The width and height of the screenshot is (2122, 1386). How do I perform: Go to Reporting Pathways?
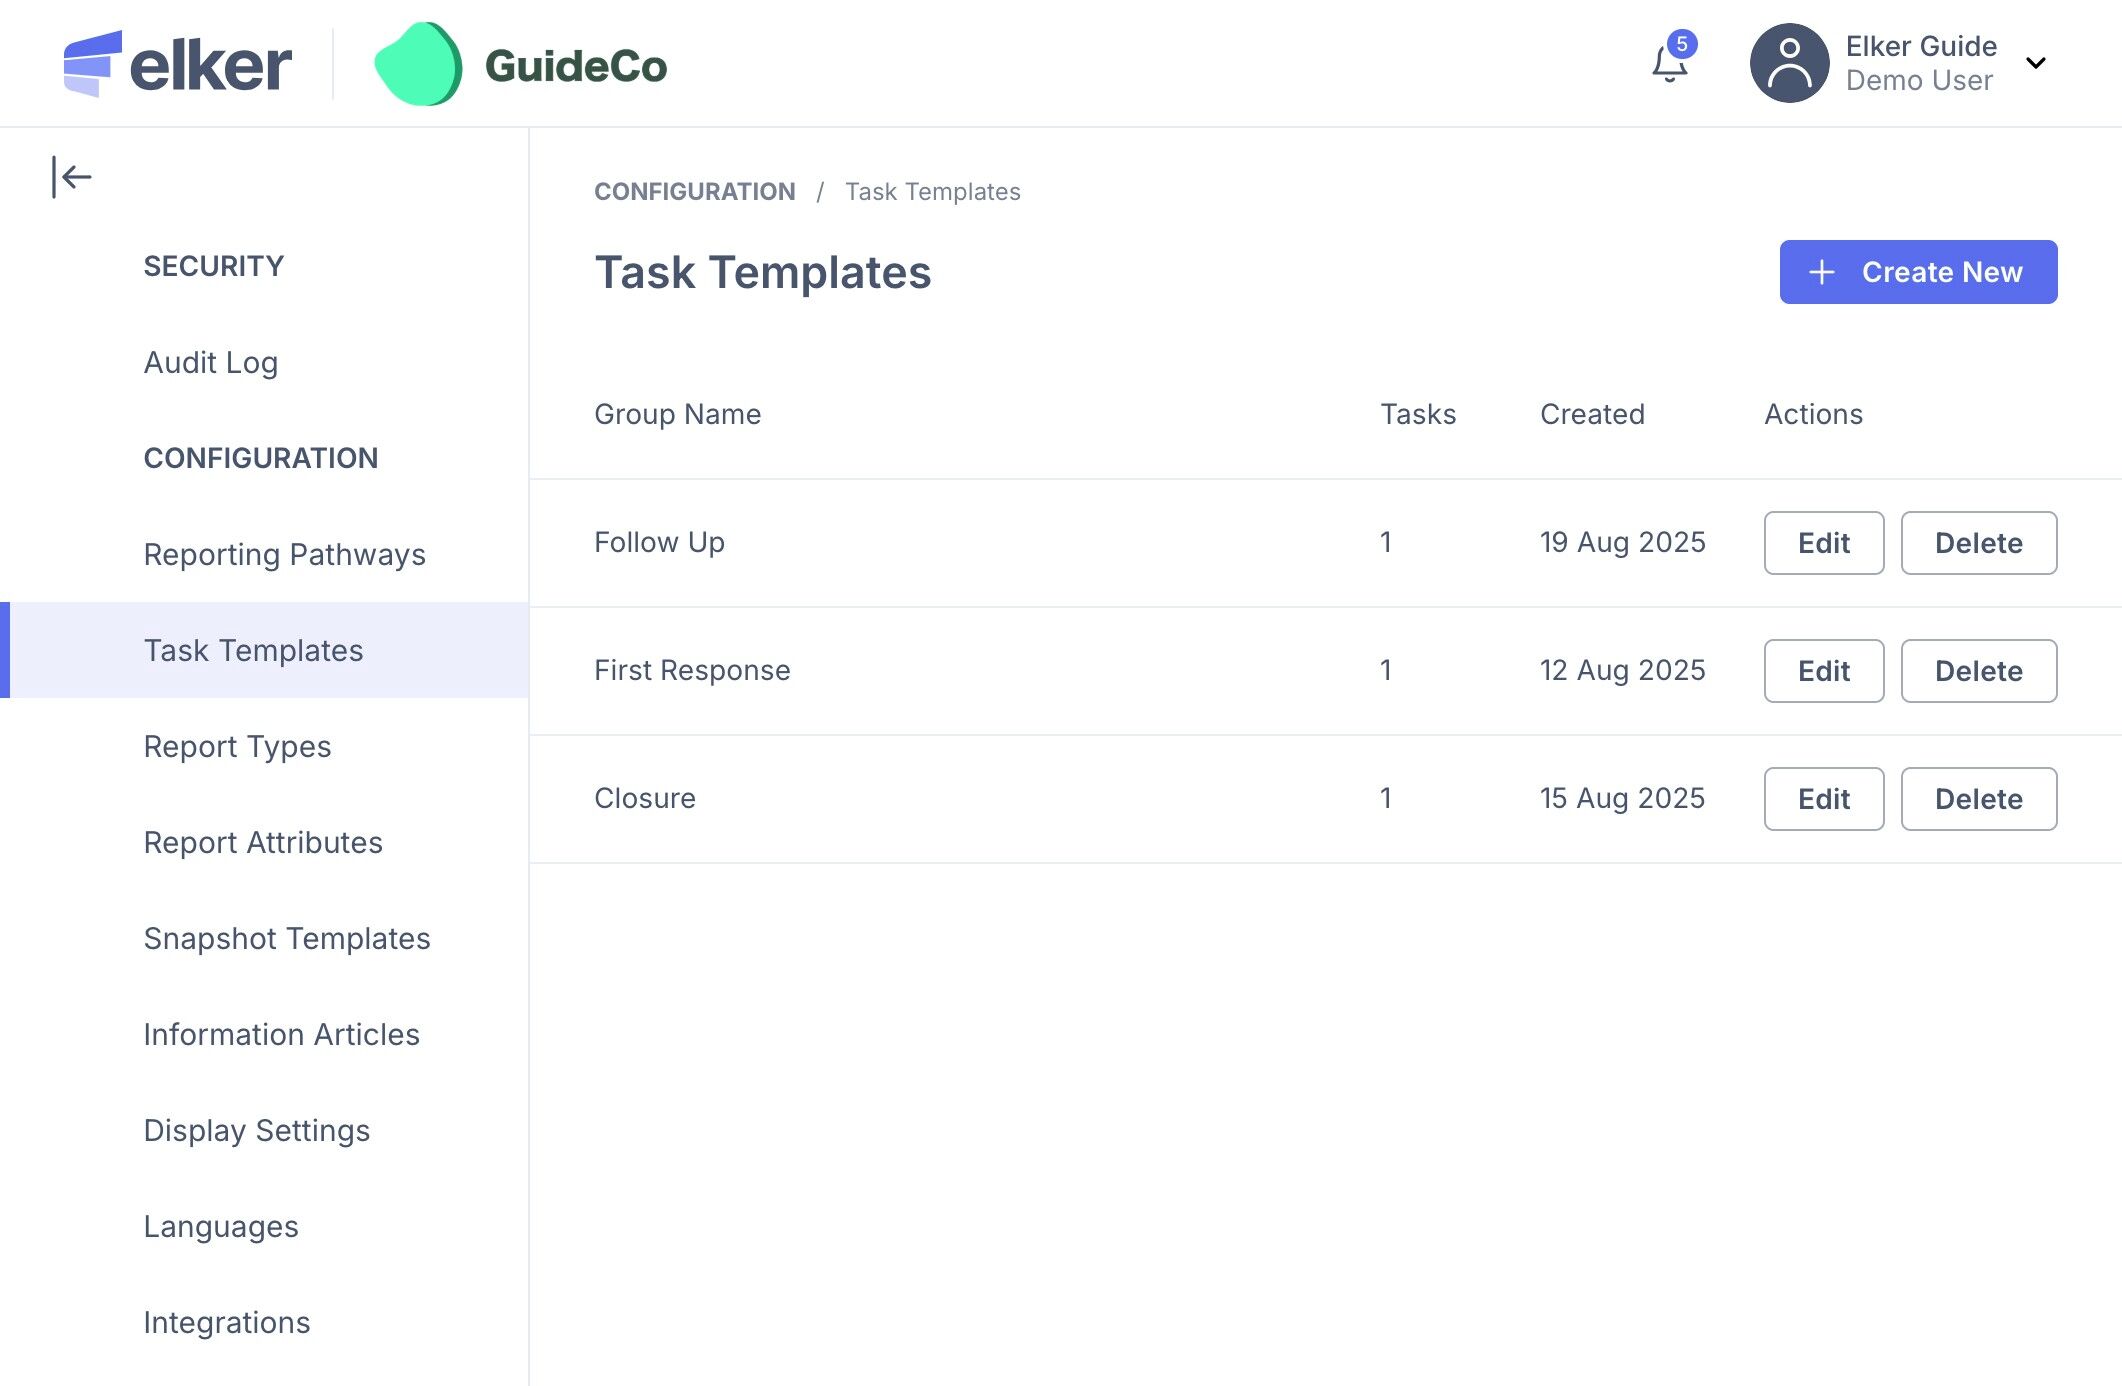[284, 554]
